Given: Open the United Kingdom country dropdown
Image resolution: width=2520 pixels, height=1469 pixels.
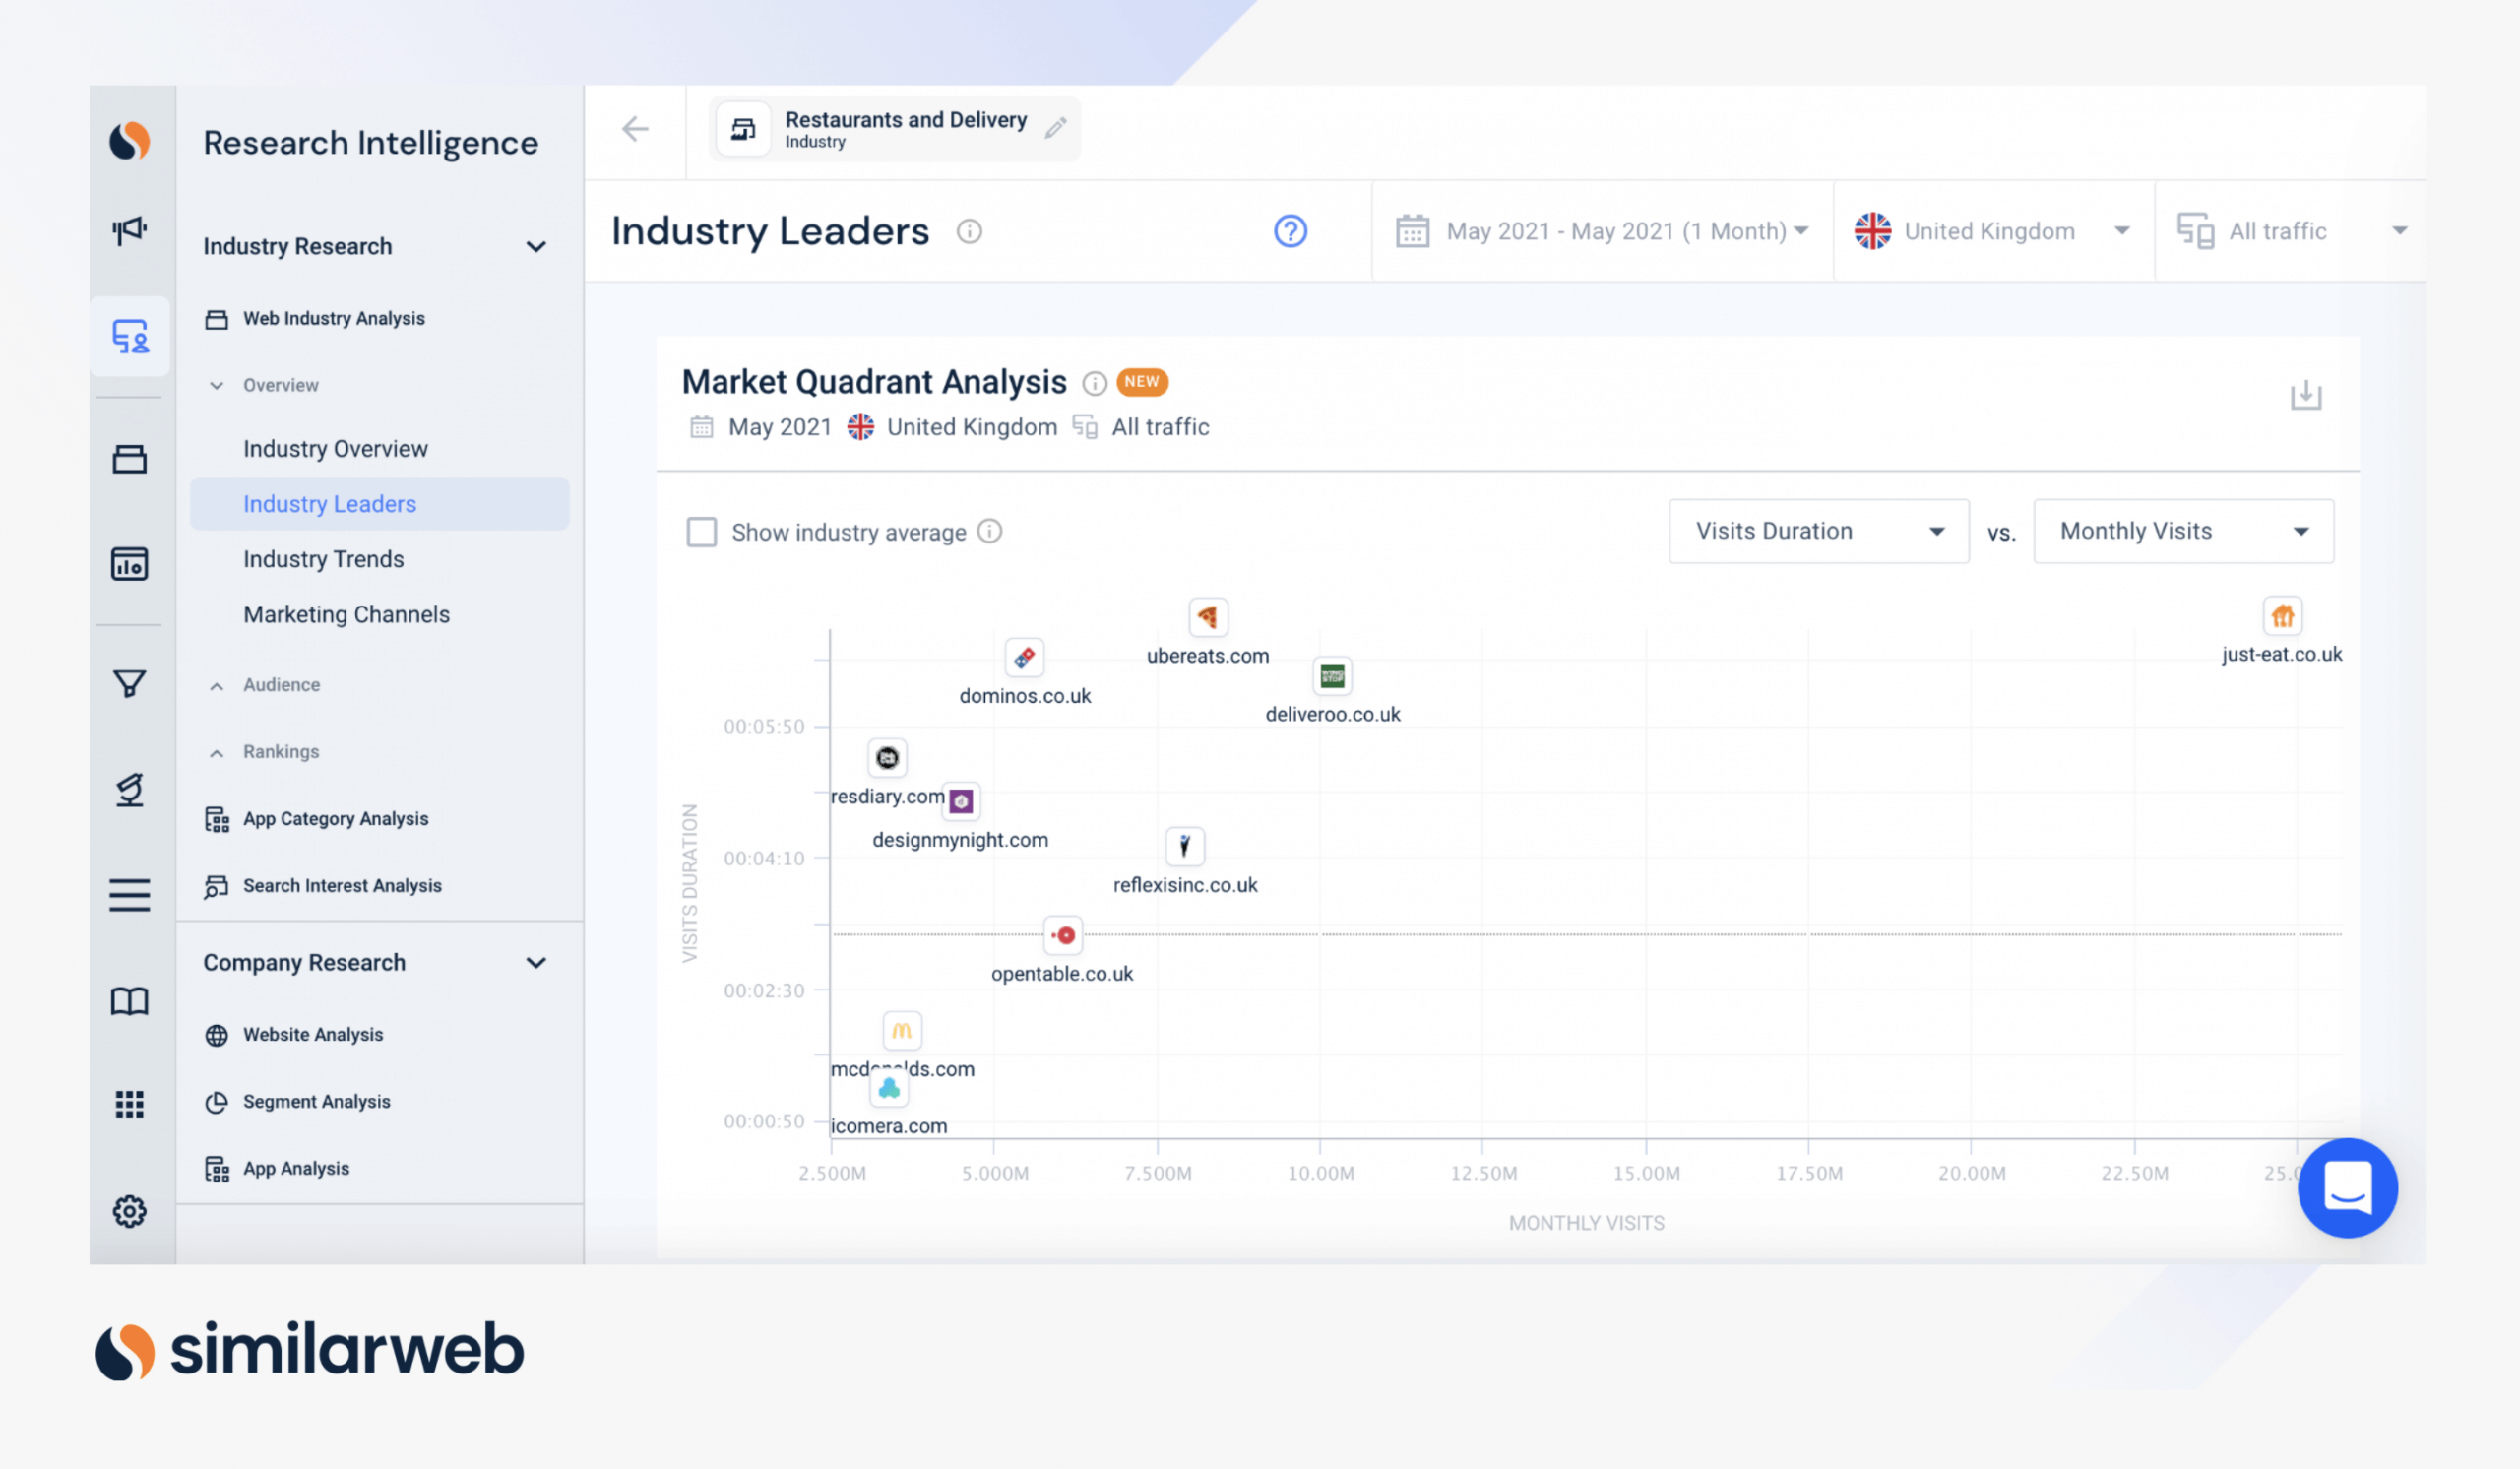Looking at the screenshot, I should click(x=1993, y=231).
